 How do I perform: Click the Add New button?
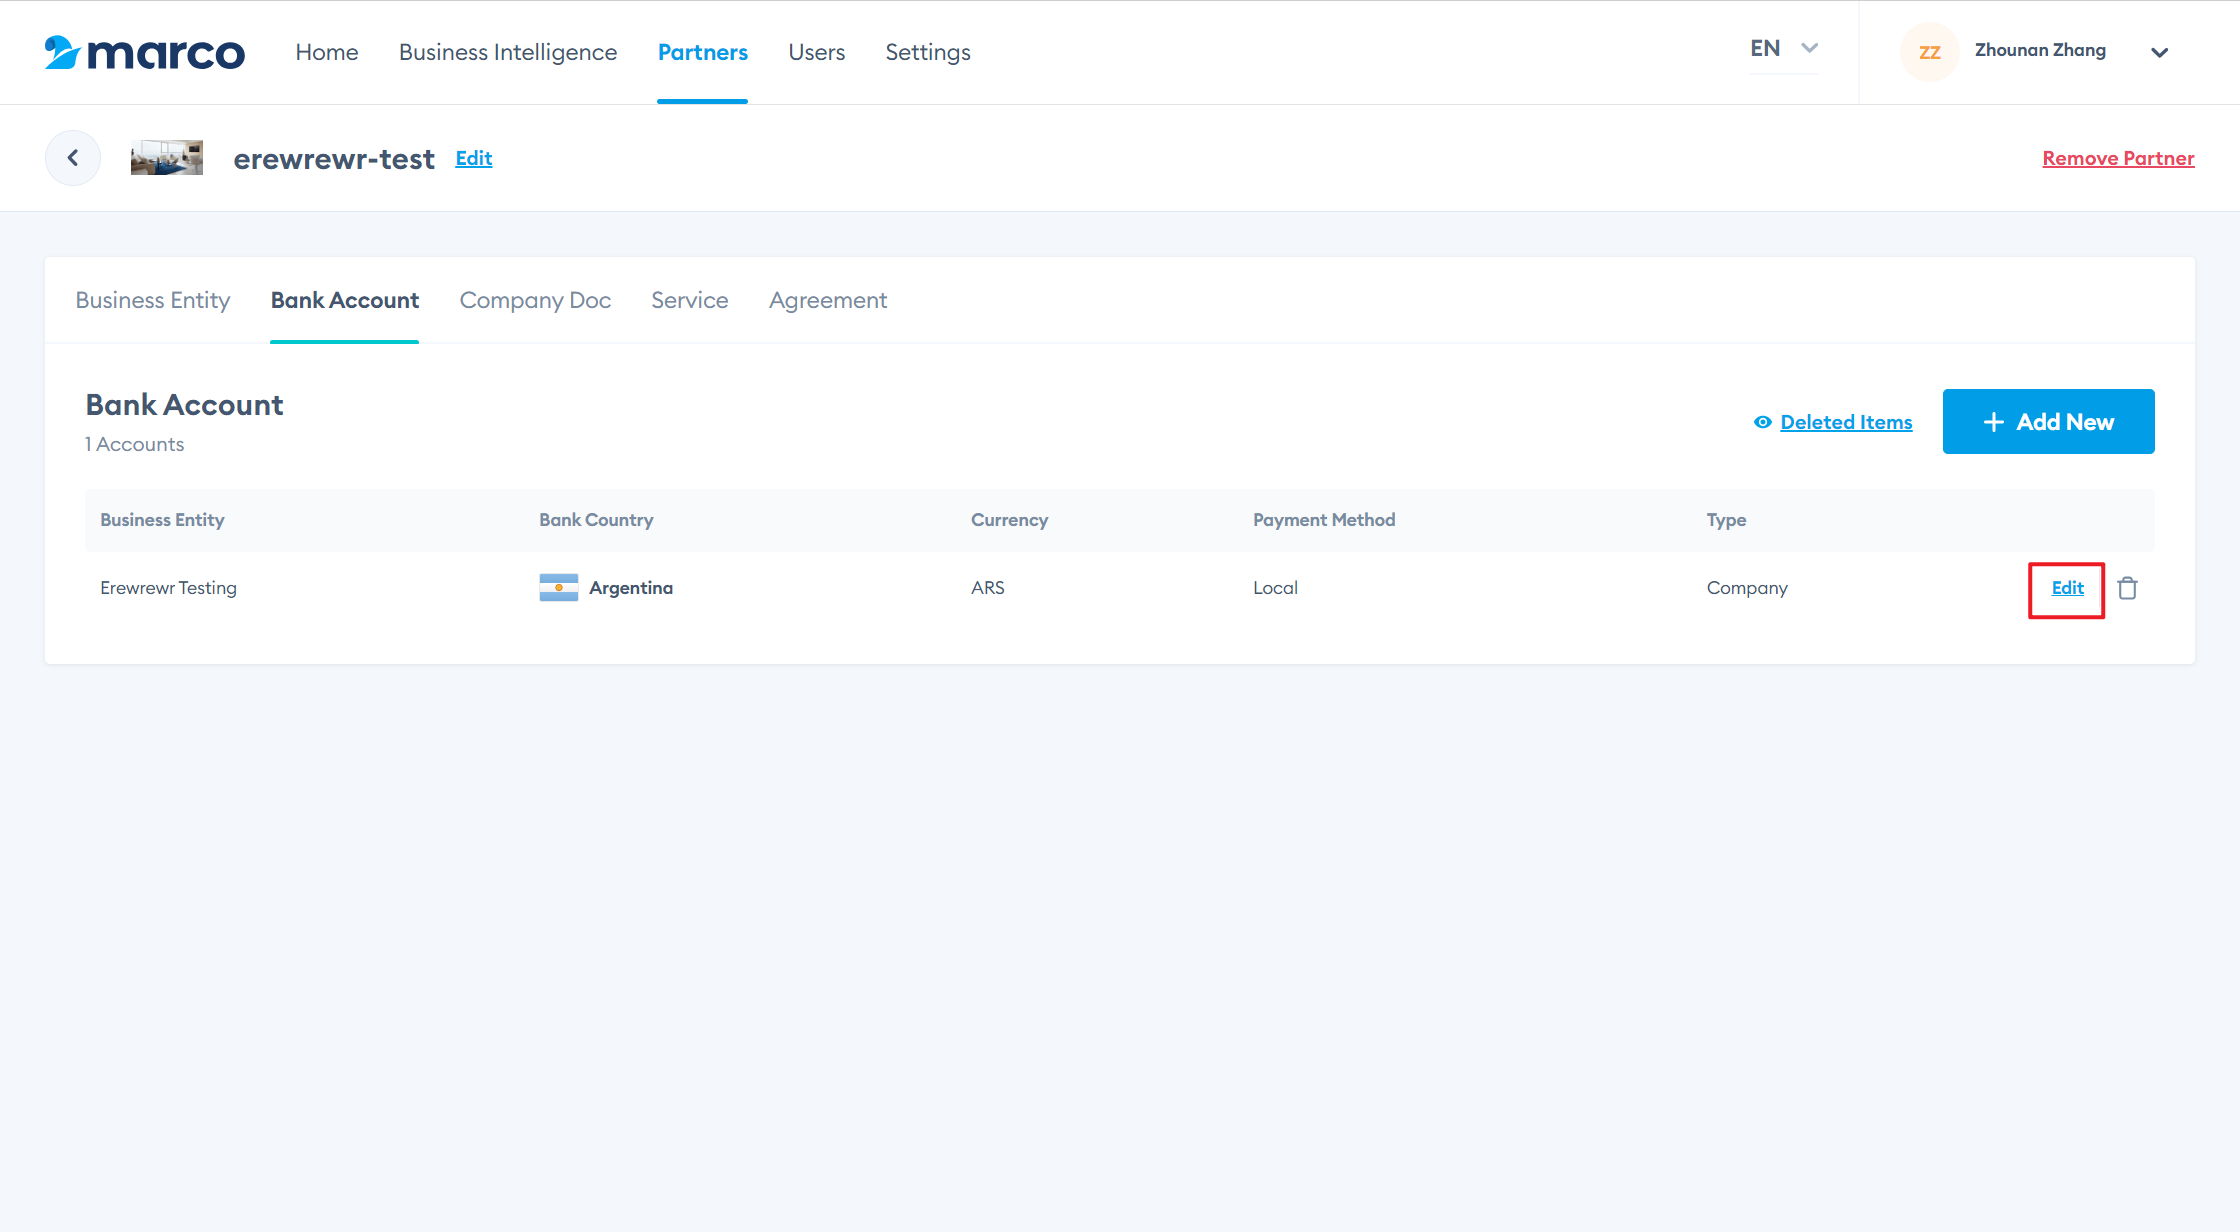(x=2048, y=422)
